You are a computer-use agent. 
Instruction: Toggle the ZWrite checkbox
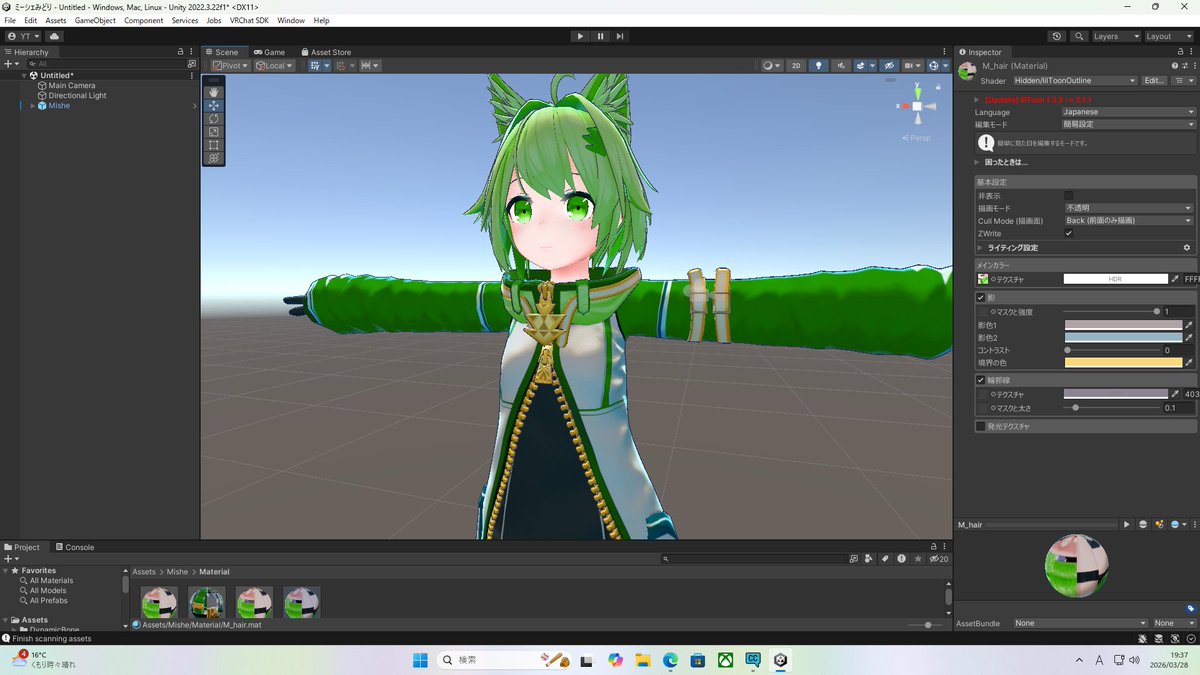point(1068,233)
